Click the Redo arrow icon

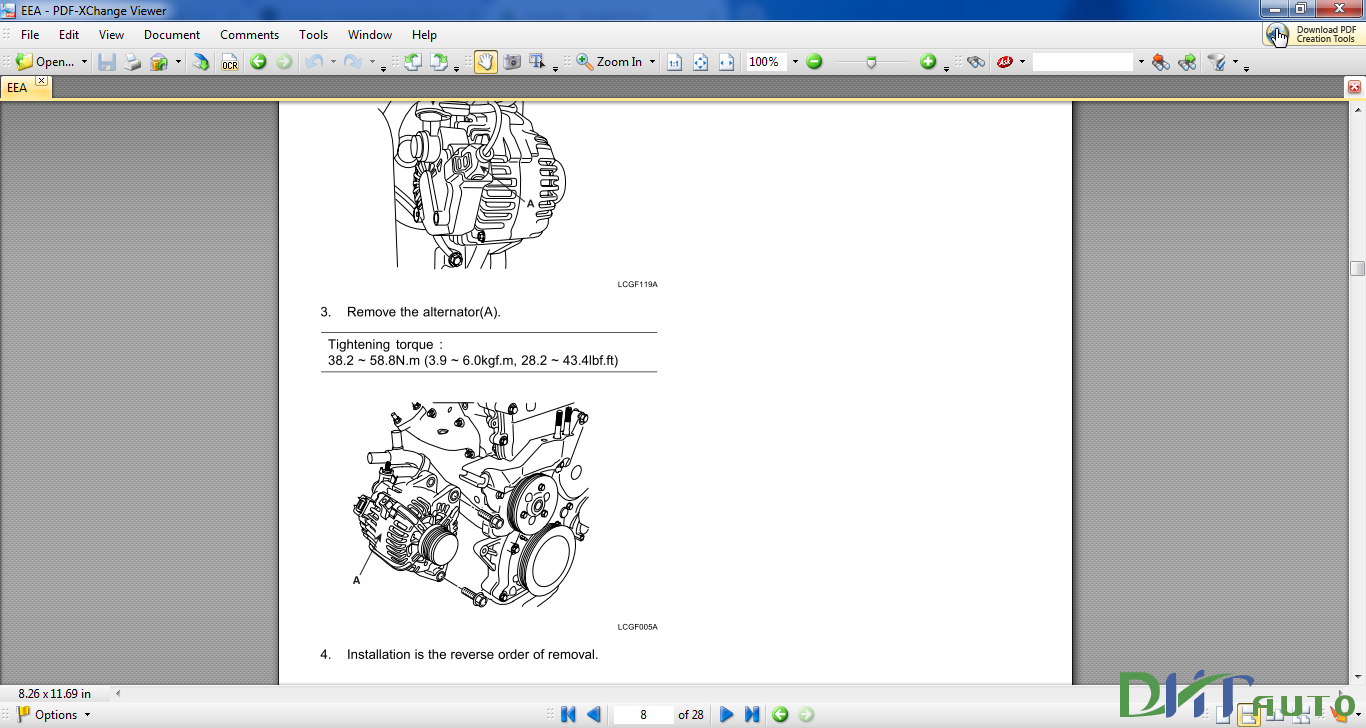tap(353, 62)
